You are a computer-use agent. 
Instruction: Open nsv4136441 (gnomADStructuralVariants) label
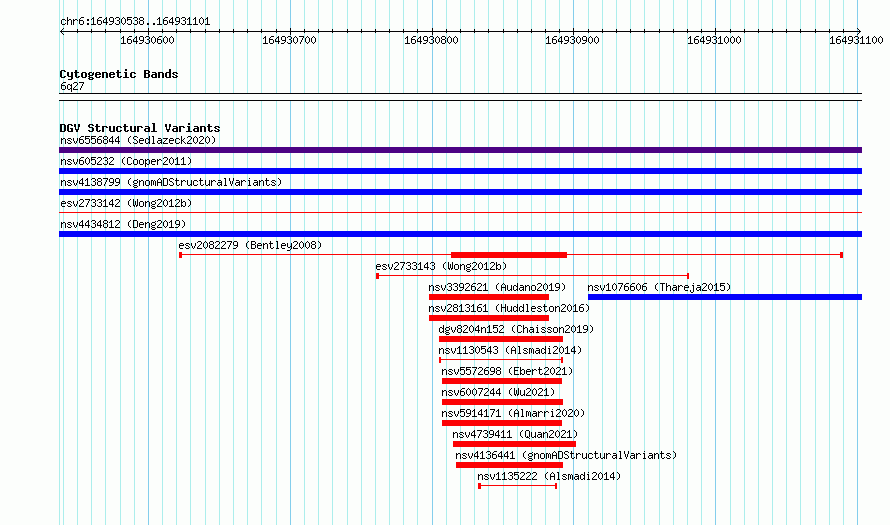coord(566,455)
